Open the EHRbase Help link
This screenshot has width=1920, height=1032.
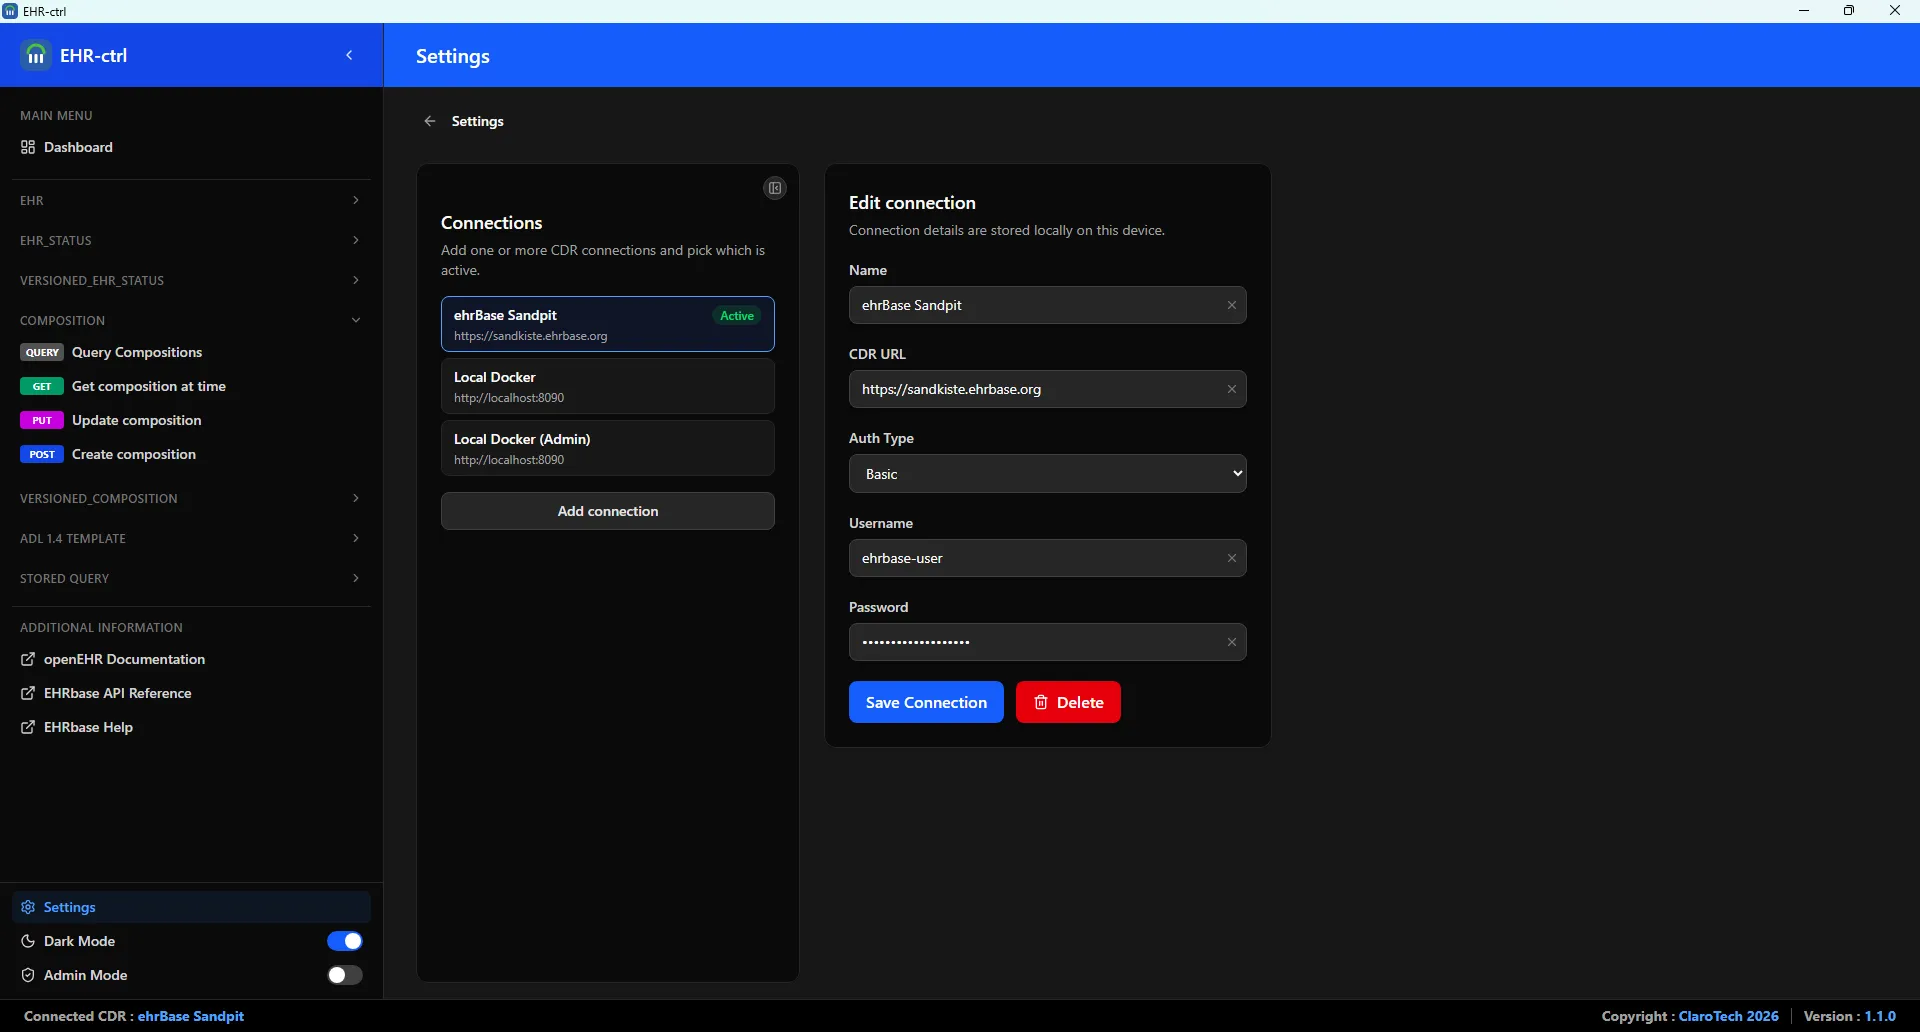(x=191, y=727)
